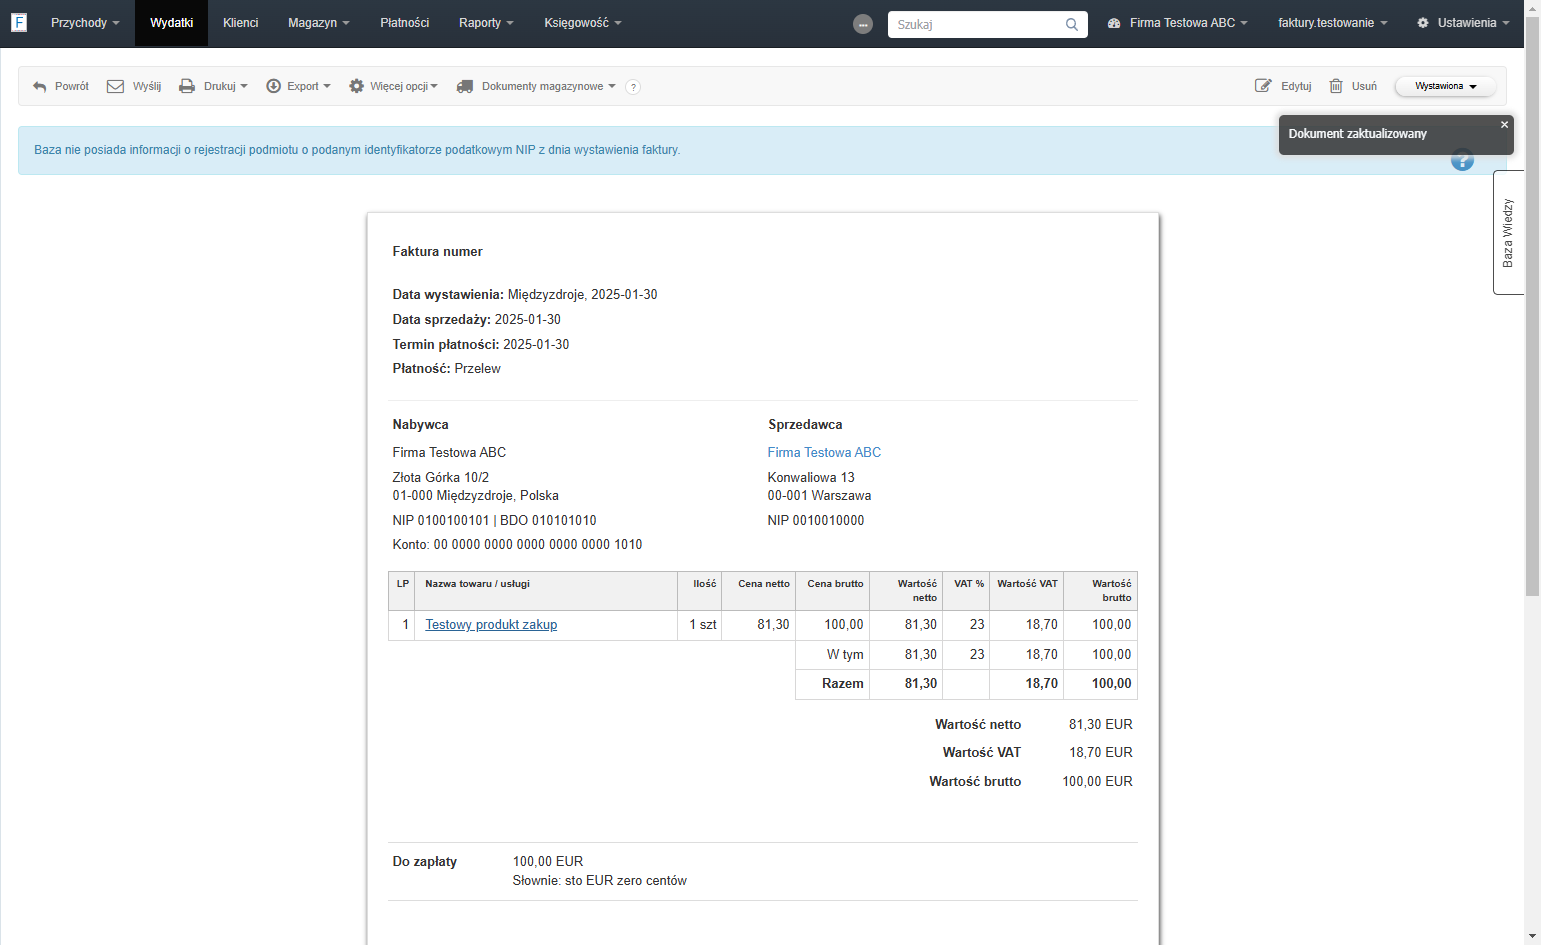Click the Usuń trash icon
The image size is (1541, 945).
pyautogui.click(x=1336, y=86)
